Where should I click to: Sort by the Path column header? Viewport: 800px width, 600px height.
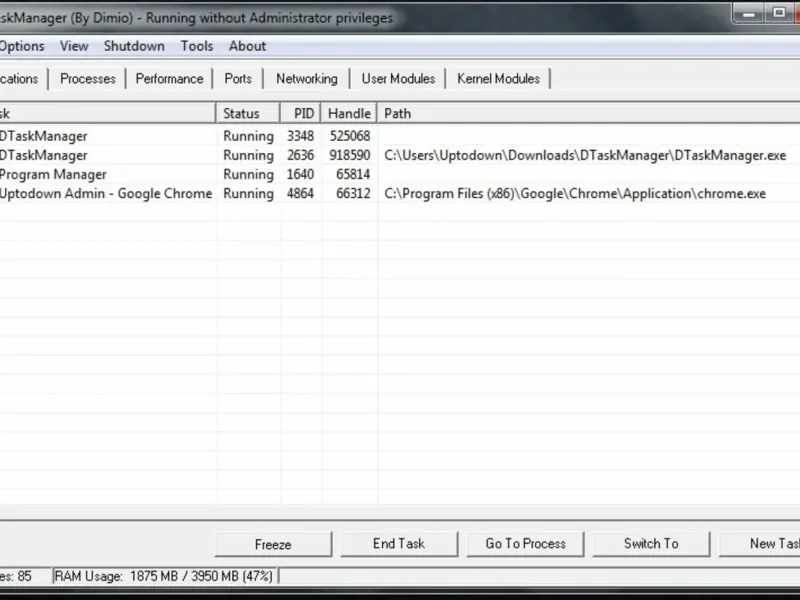point(589,113)
